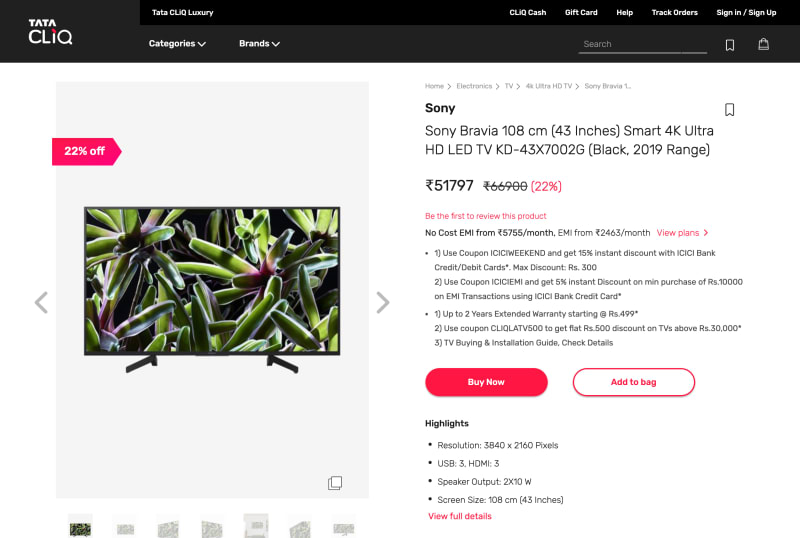
Task: Open View full details link
Action: (460, 516)
